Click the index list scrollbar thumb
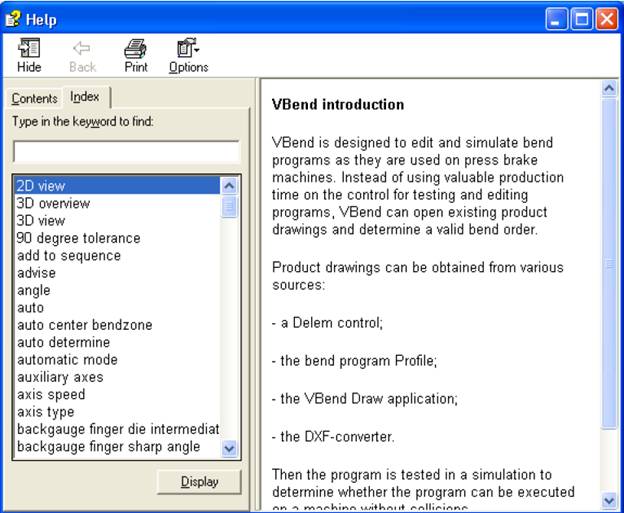The width and height of the screenshot is (624, 513). pyautogui.click(x=229, y=206)
